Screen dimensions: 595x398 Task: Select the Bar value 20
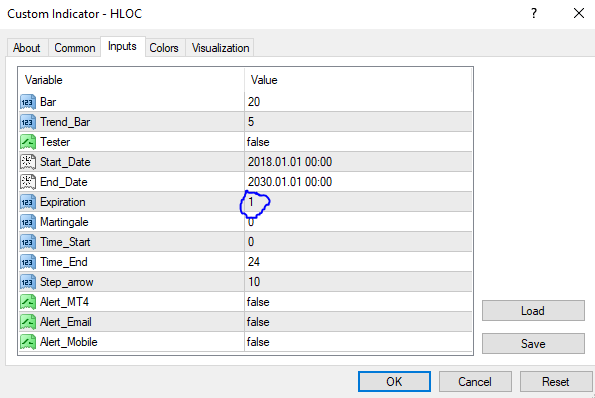(254, 102)
